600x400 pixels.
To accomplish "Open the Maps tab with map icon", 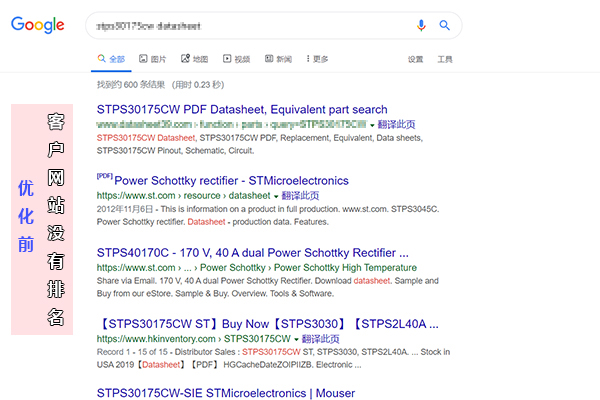I will click(x=194, y=59).
